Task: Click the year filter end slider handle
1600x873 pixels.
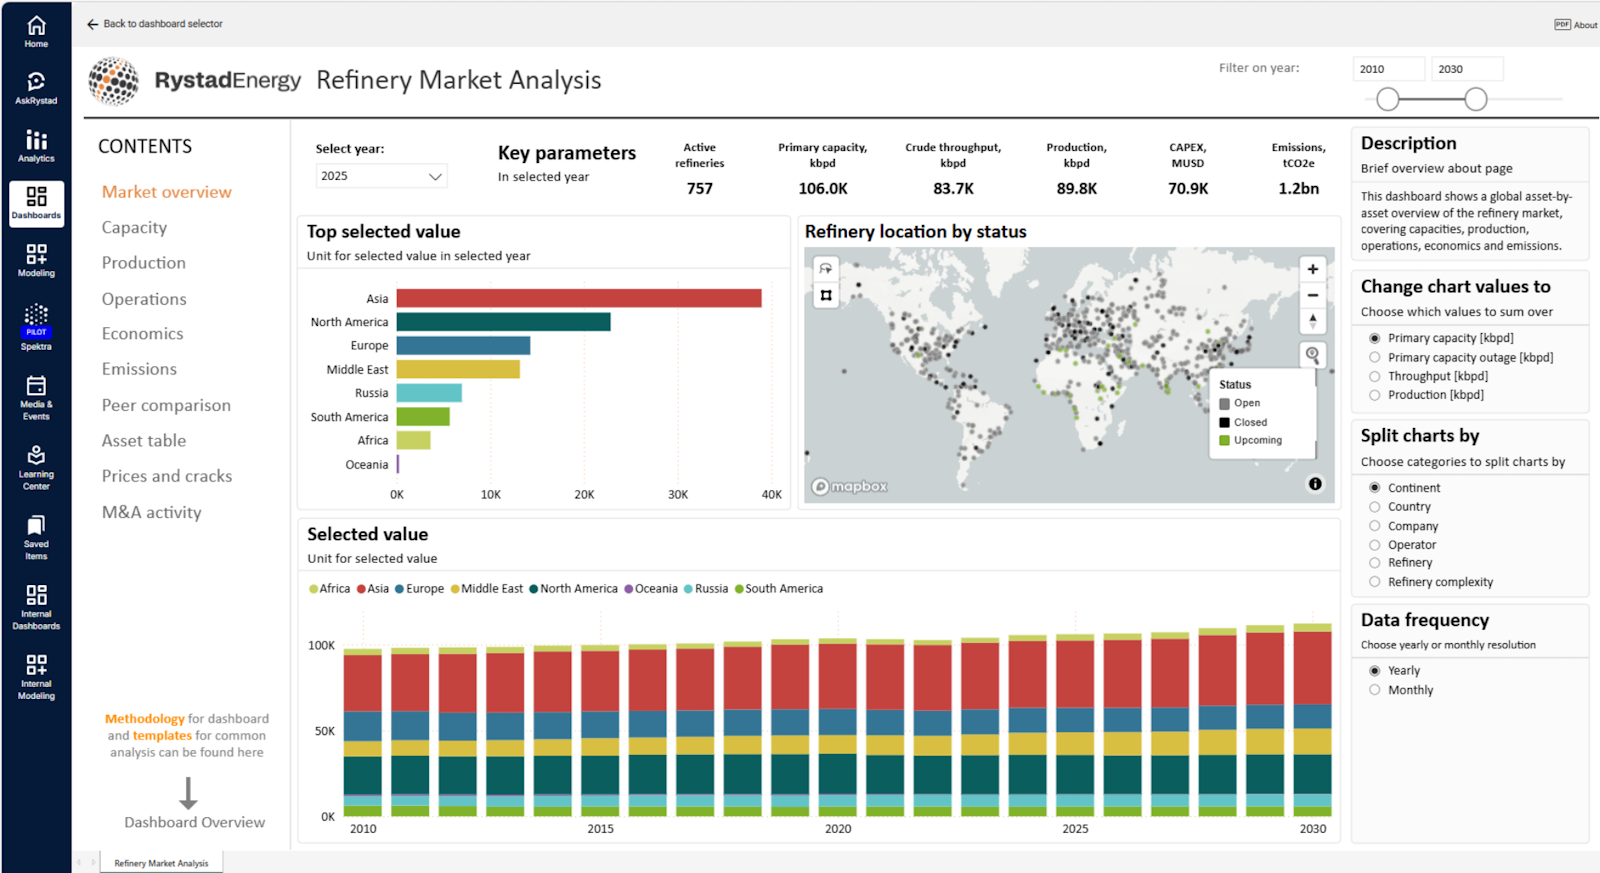Action: 1476,99
